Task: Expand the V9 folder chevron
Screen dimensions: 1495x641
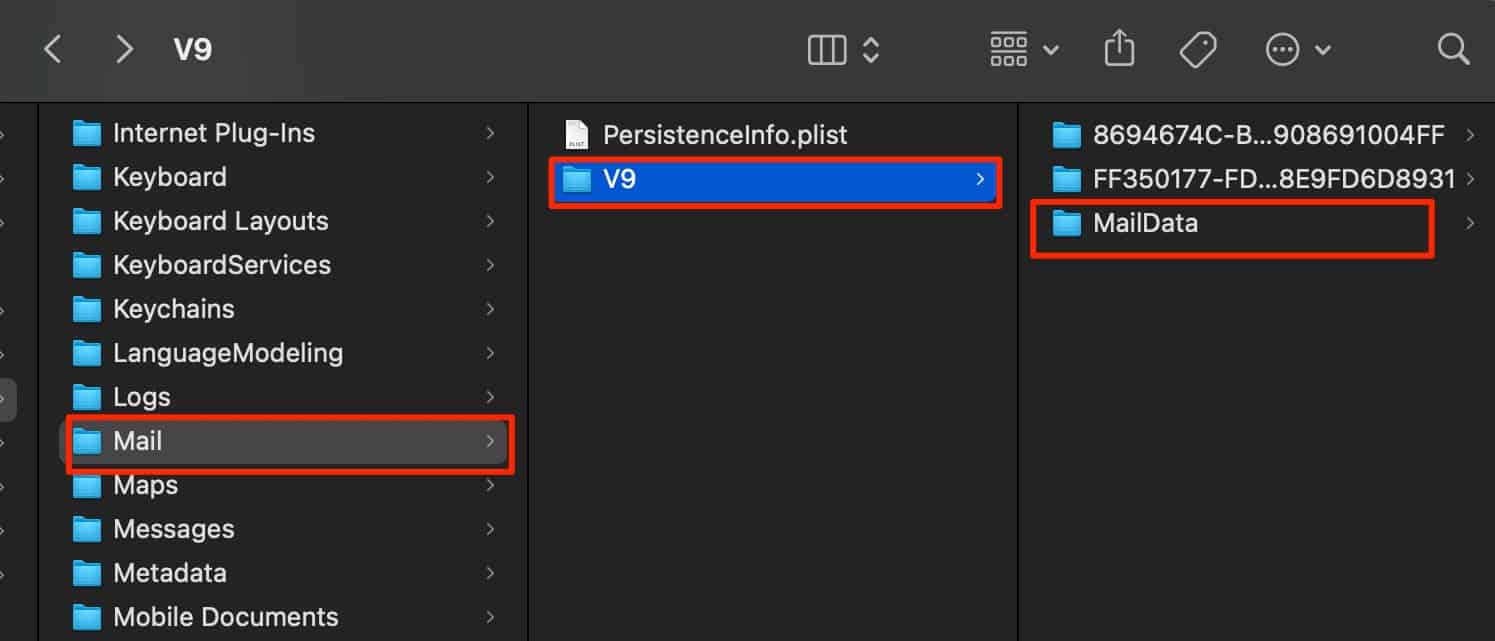Action: 980,180
